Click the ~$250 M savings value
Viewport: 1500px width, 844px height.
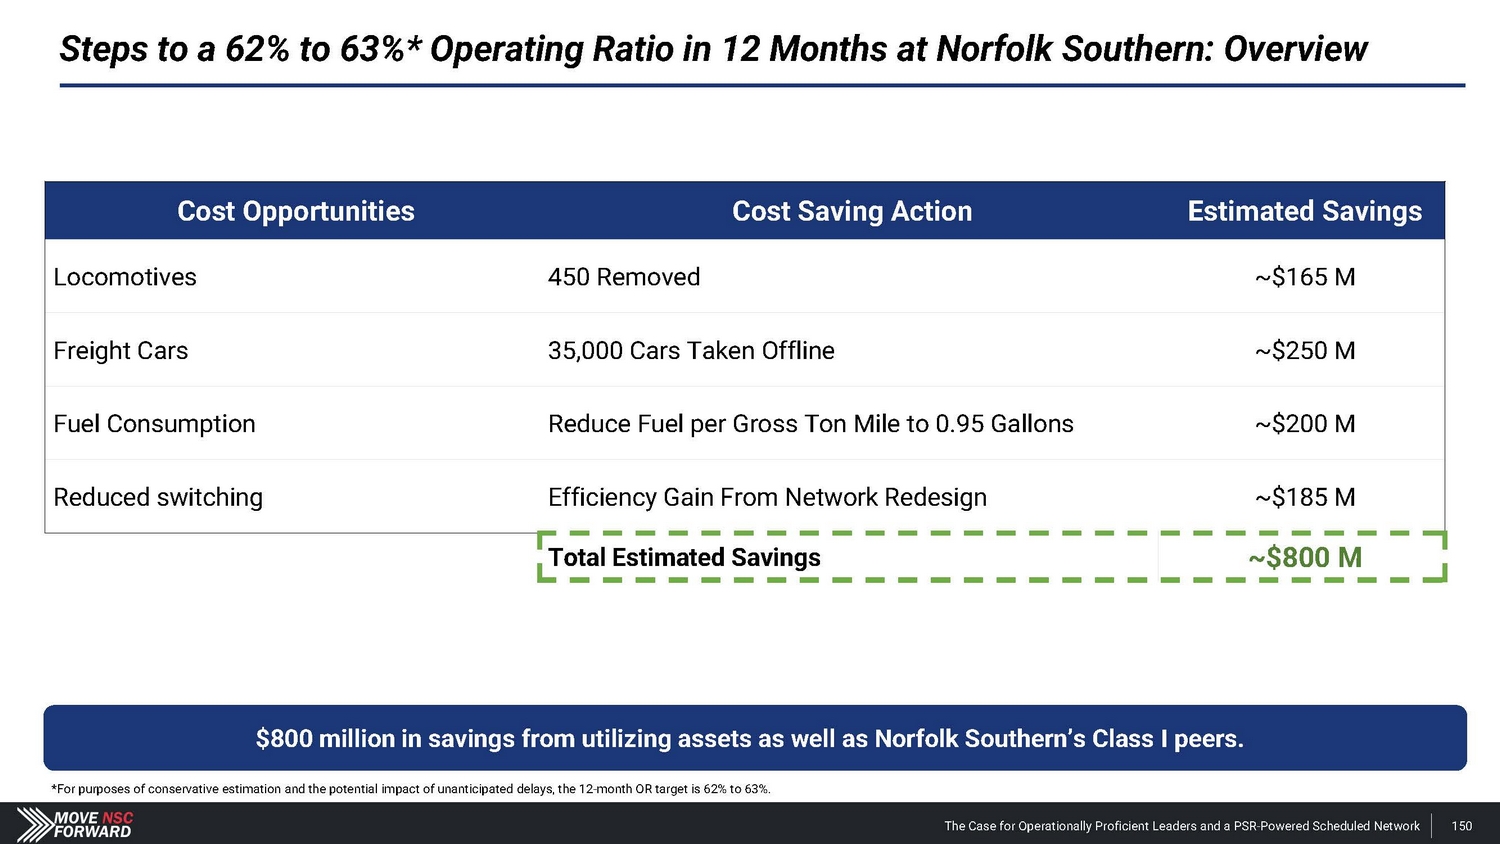pyautogui.click(x=1305, y=351)
